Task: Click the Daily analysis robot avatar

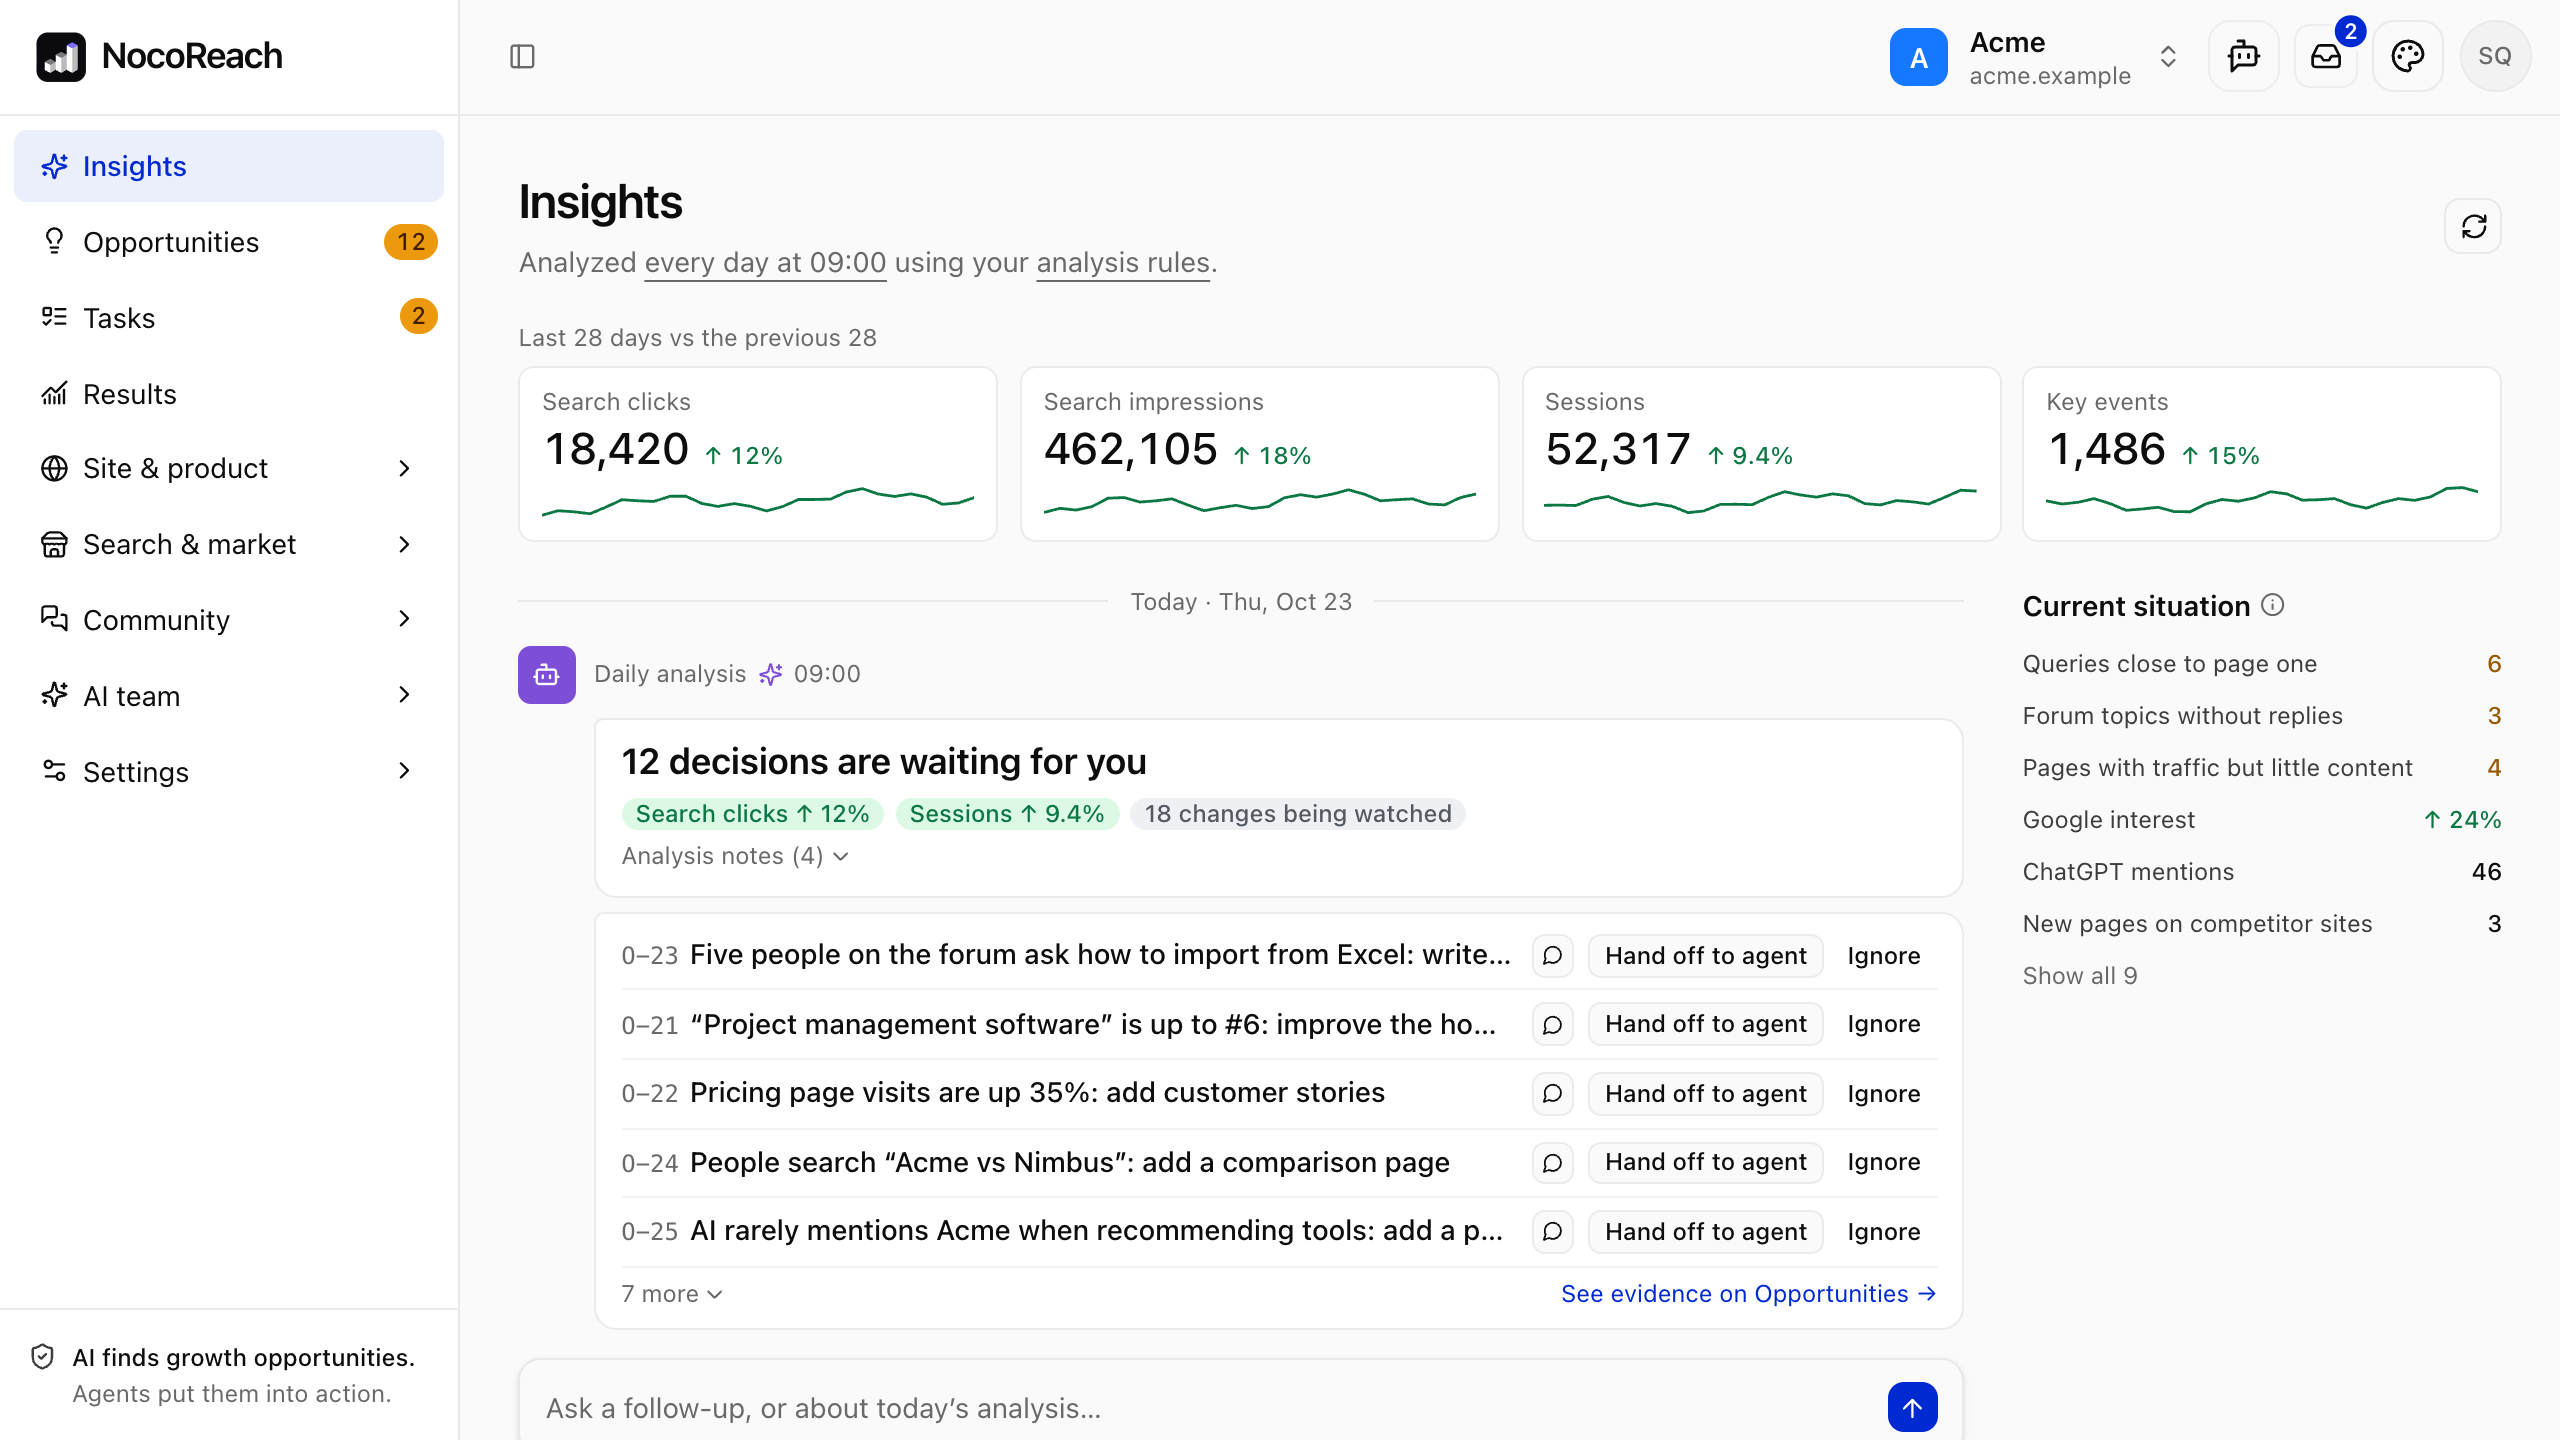Action: point(547,675)
